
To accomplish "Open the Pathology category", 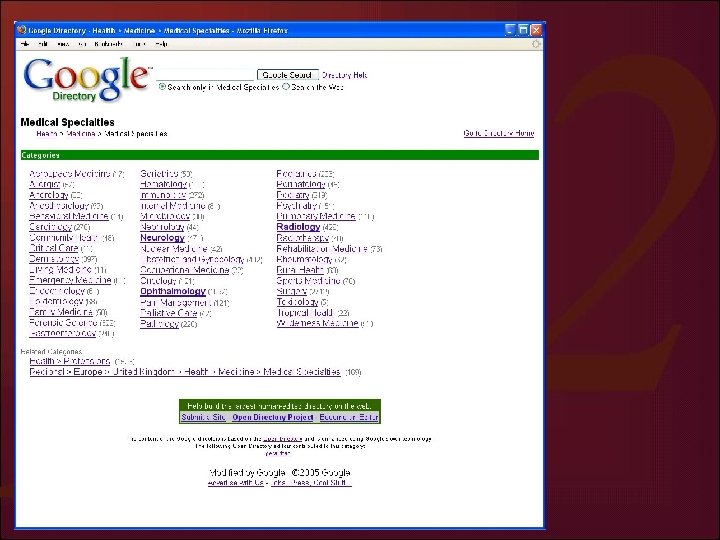I will pyautogui.click(x=159, y=323).
